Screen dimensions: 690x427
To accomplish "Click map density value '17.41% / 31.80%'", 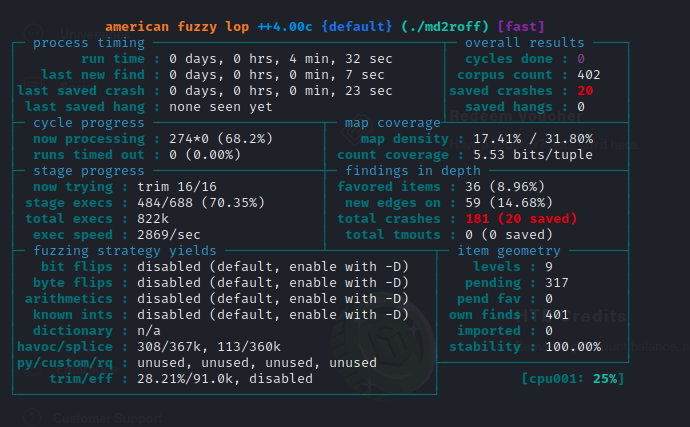I will pyautogui.click(x=533, y=139).
